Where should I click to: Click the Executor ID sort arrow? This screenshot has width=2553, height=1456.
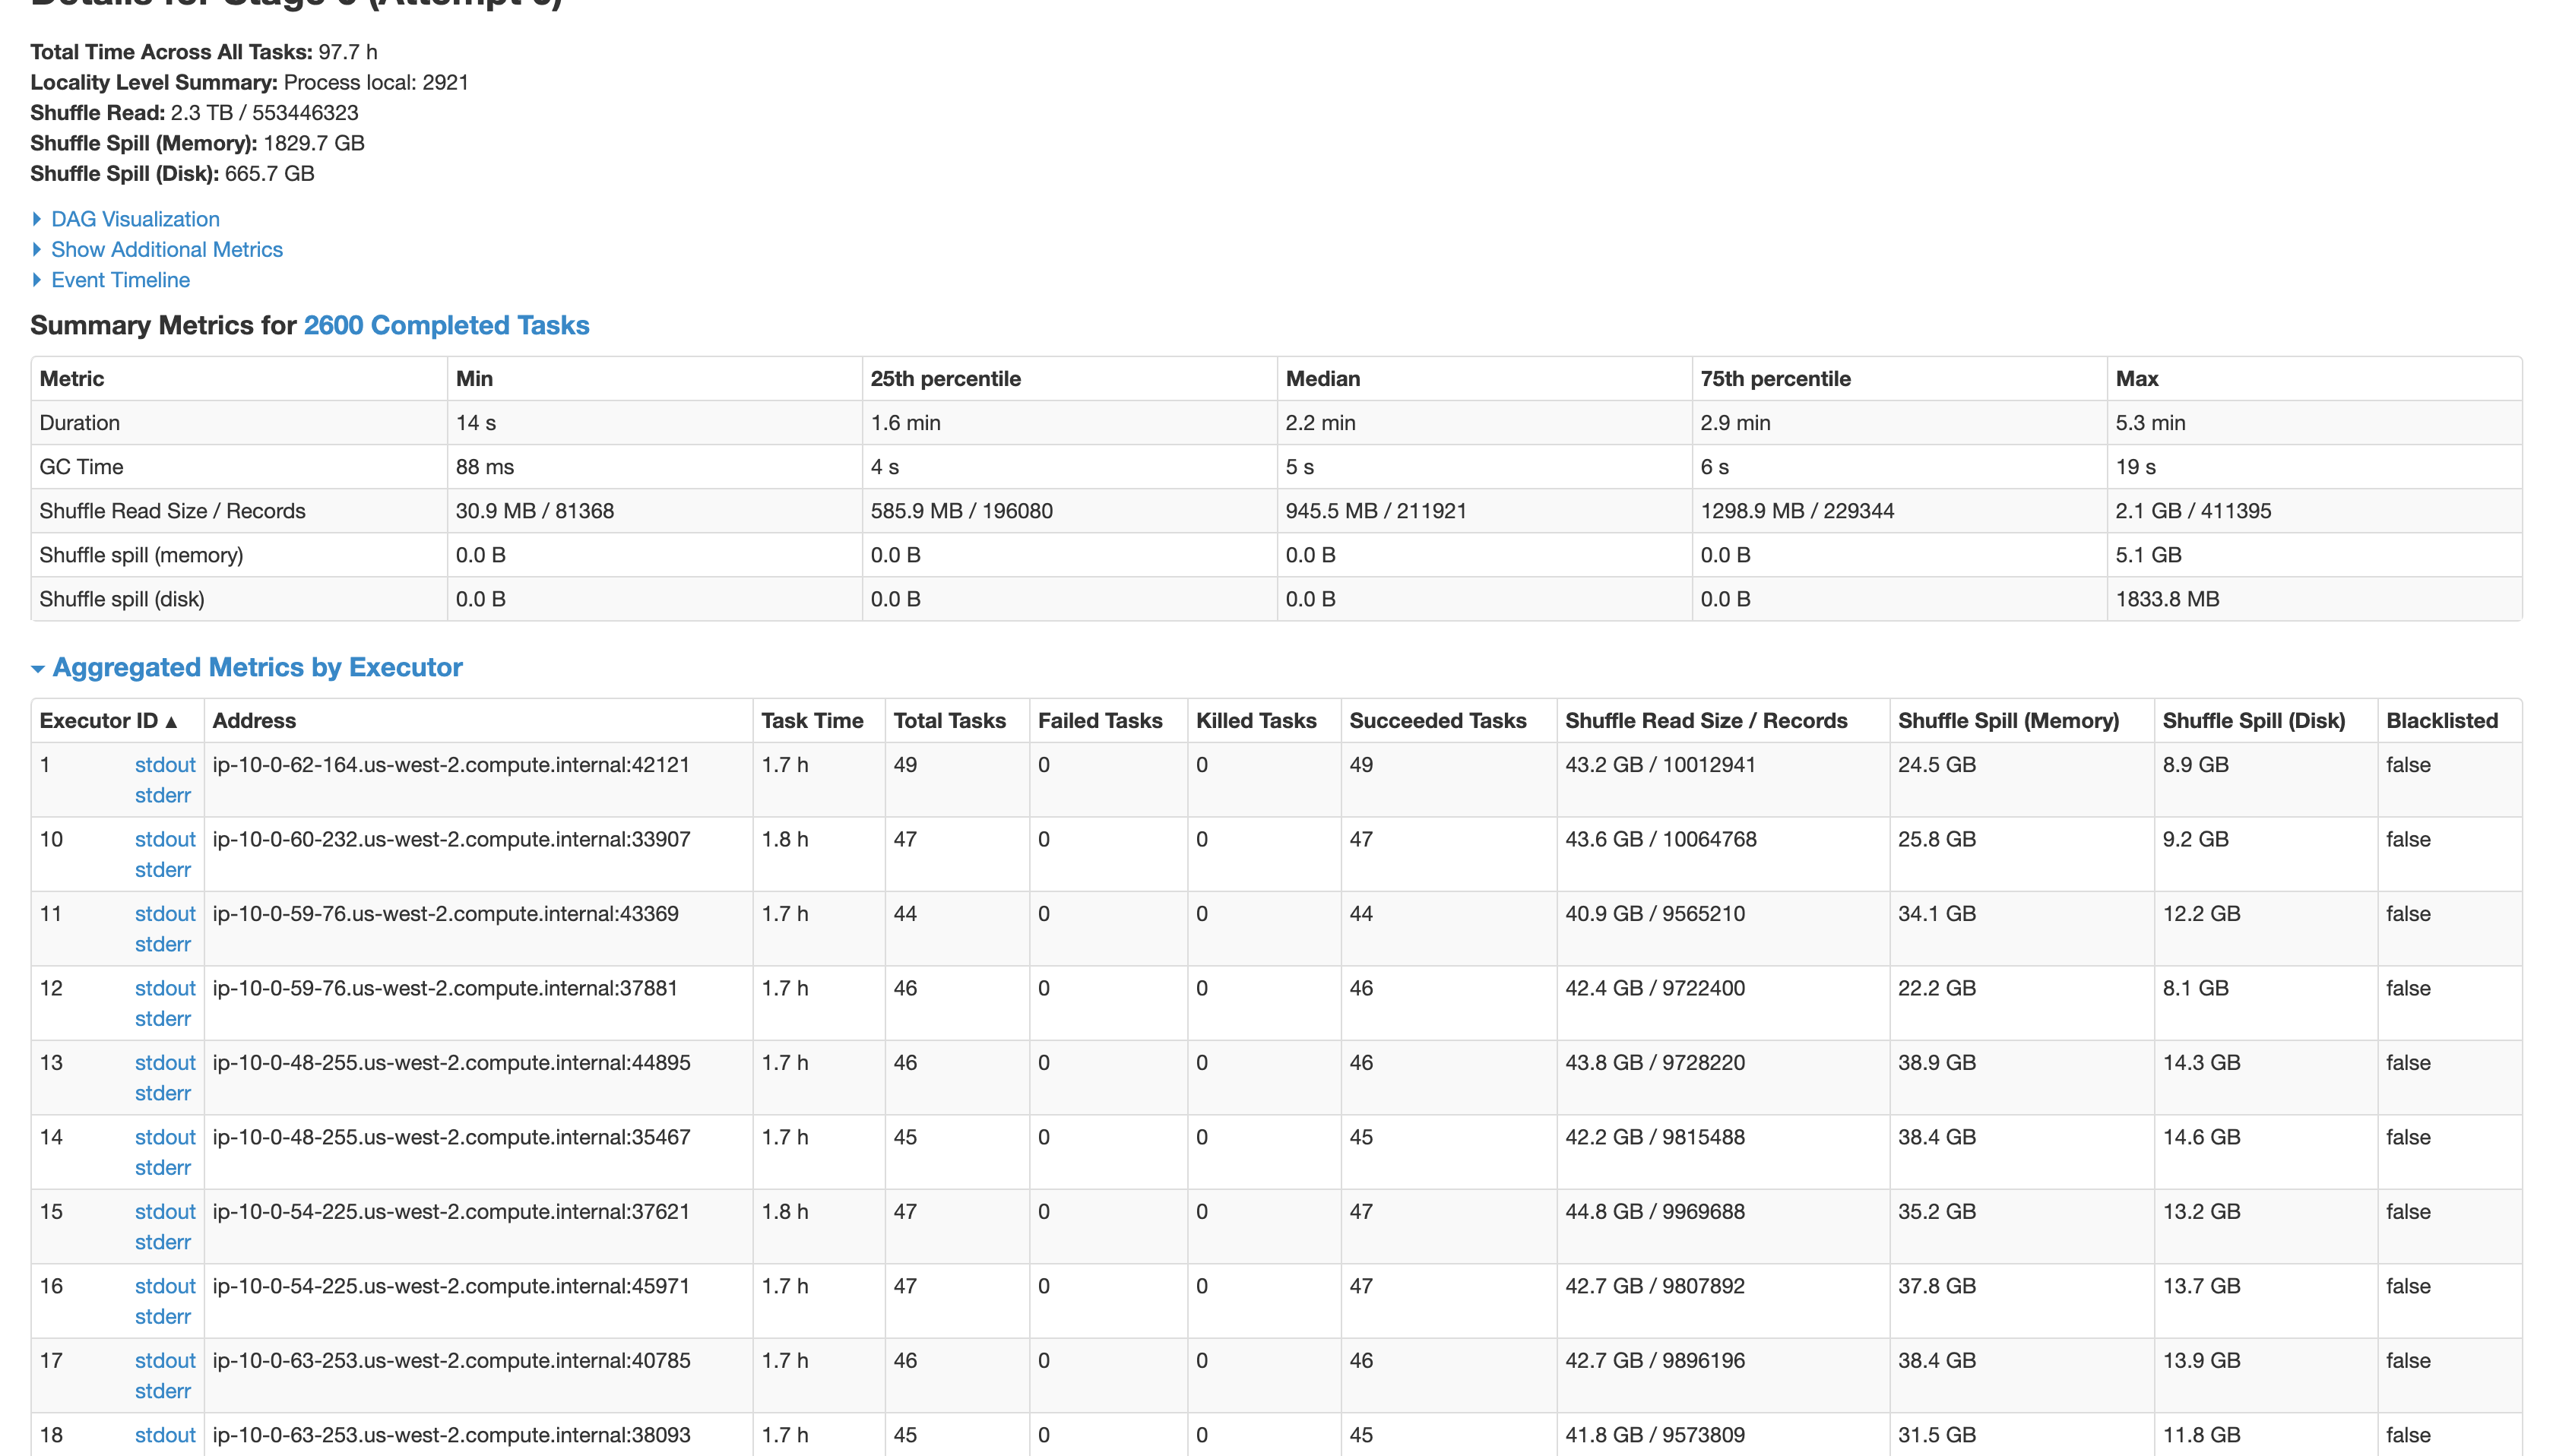pos(171,722)
